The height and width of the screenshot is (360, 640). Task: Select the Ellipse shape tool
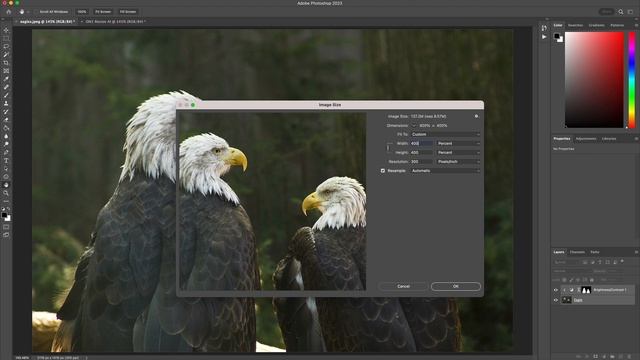pyautogui.click(x=6, y=177)
